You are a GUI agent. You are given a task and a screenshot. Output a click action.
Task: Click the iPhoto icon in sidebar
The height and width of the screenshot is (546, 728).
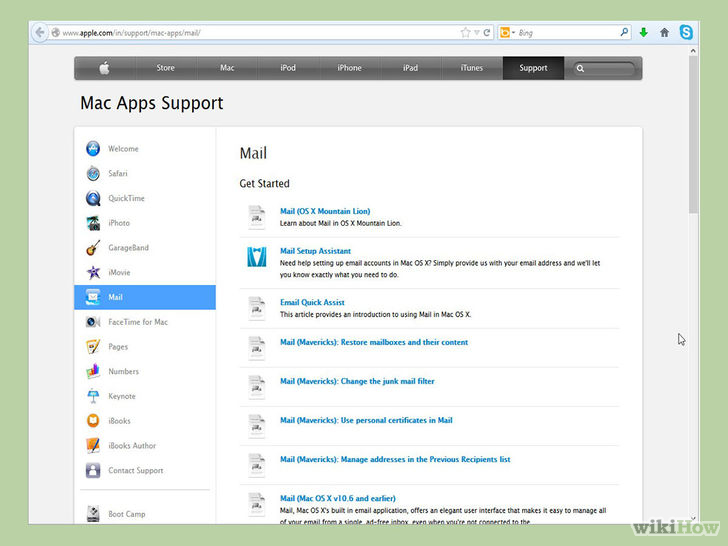[93, 223]
